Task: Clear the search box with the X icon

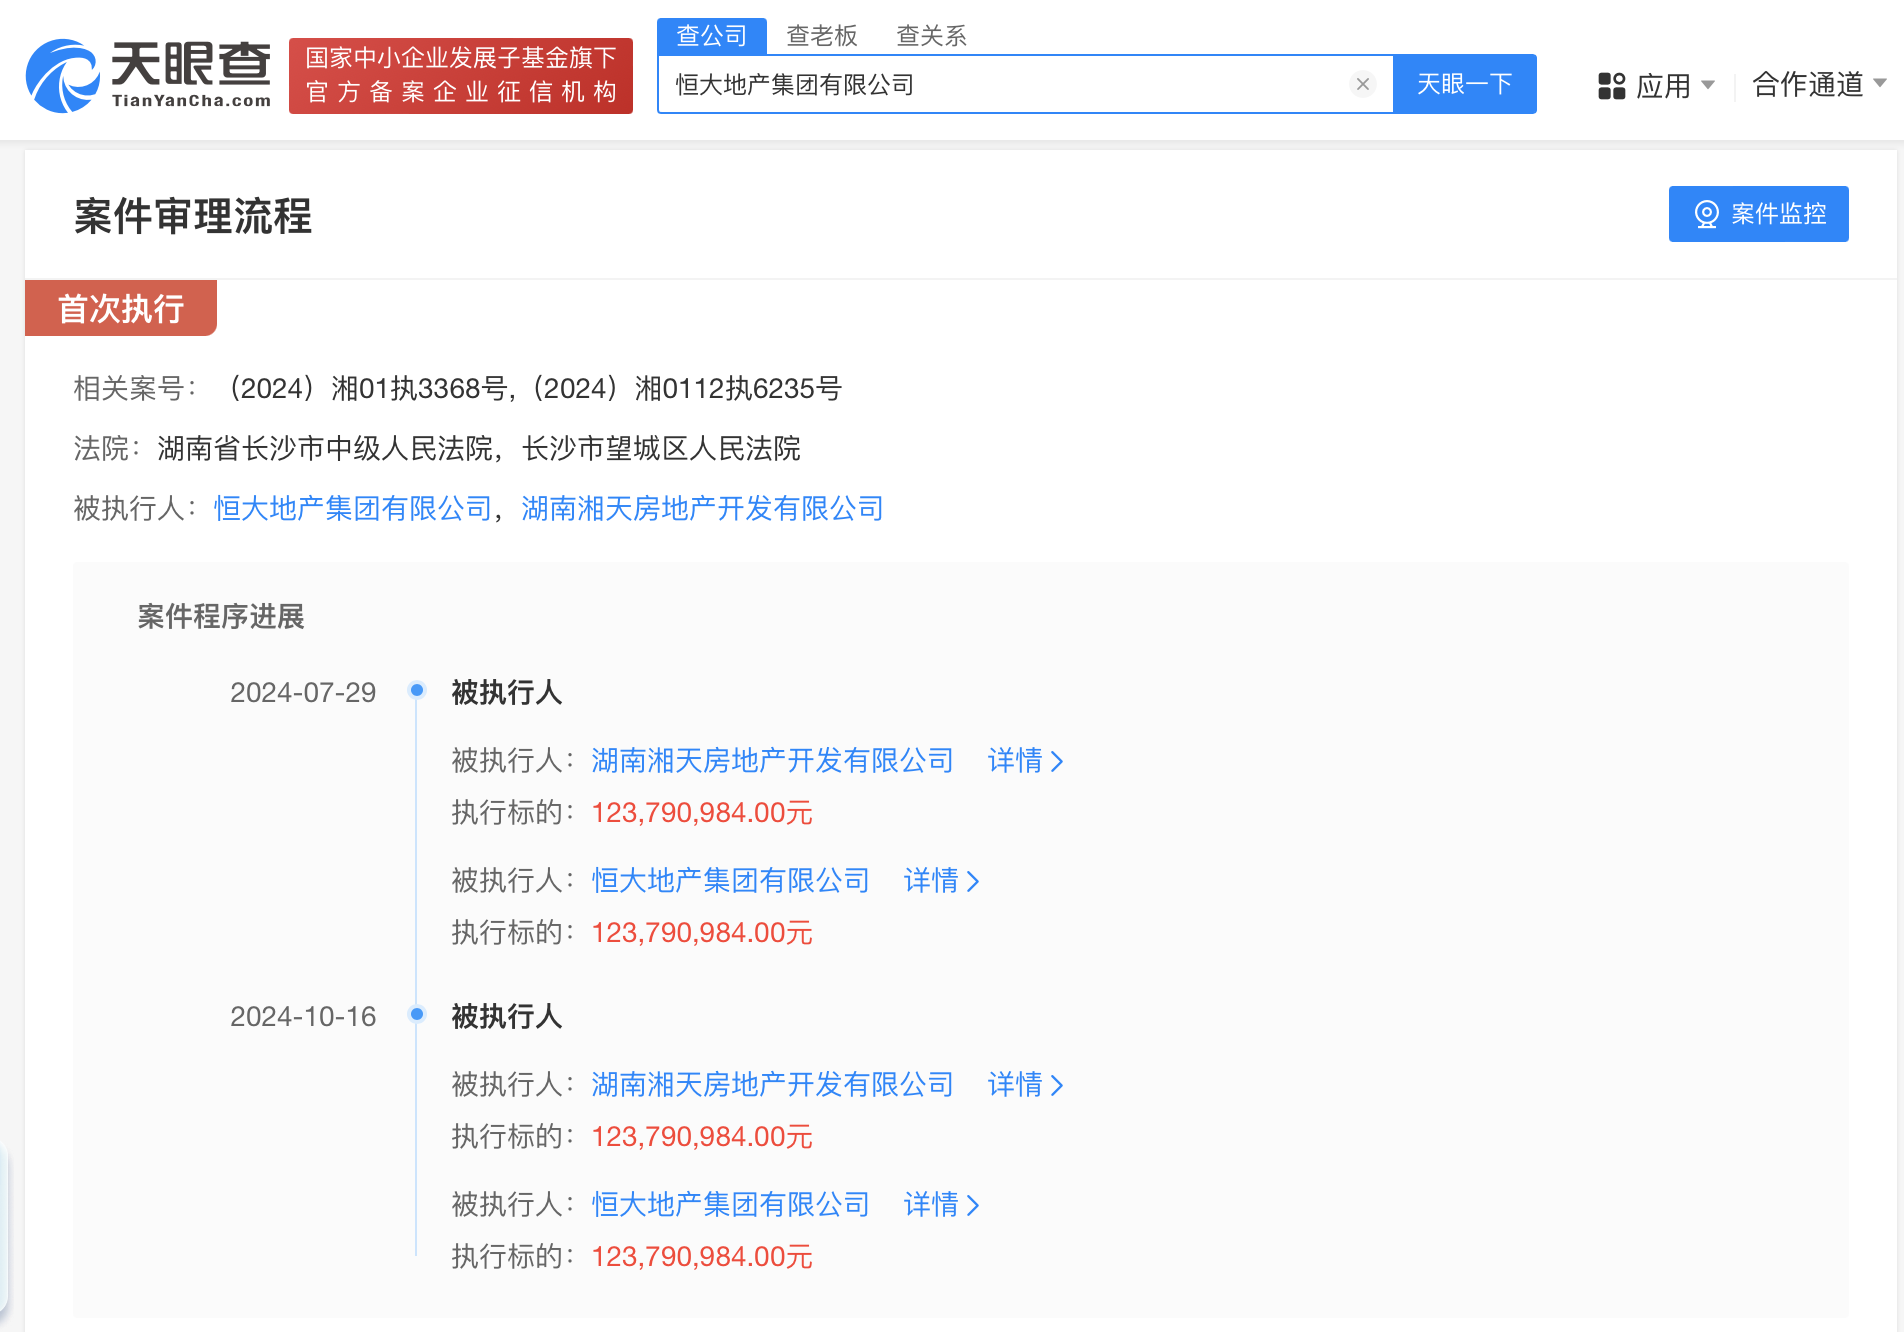Action: pyautogui.click(x=1362, y=84)
